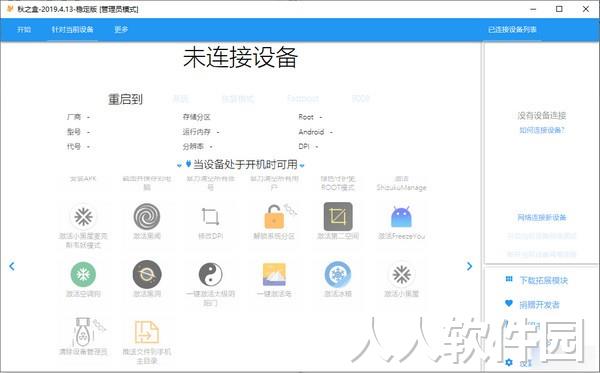600x373 pixels.
Task: Click the dark square crop-frame app icon
Action: (338, 217)
